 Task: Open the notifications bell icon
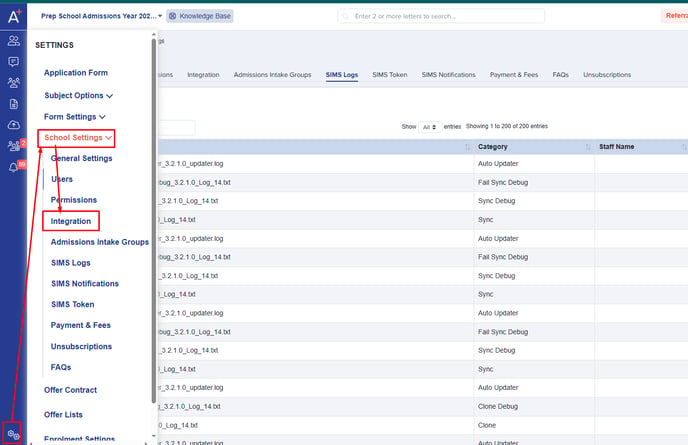point(14,167)
